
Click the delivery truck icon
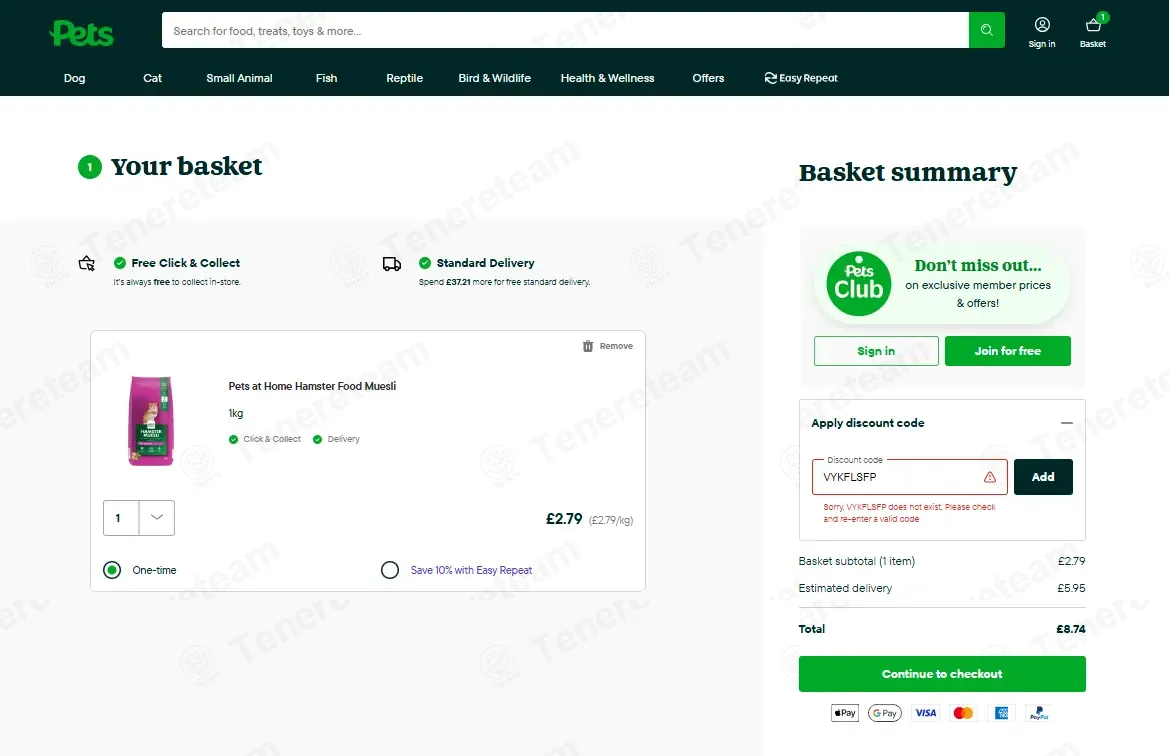(391, 264)
